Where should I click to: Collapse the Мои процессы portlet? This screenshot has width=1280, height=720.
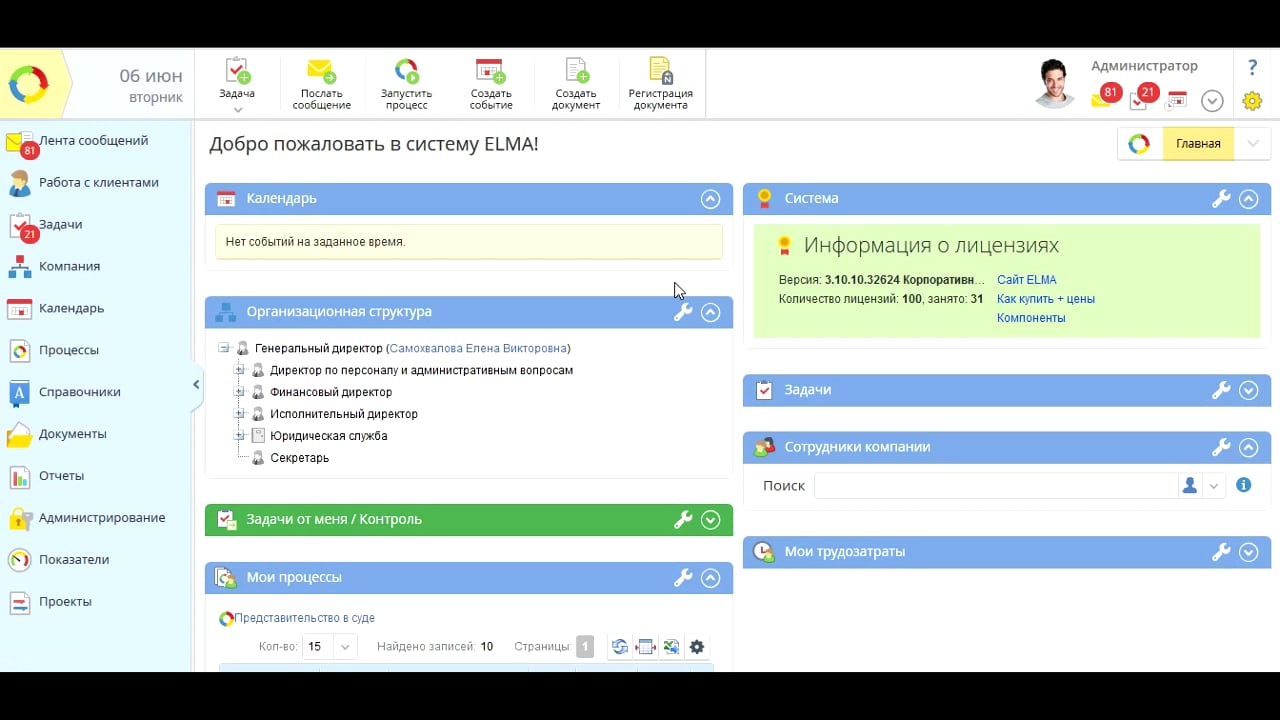[x=710, y=578]
